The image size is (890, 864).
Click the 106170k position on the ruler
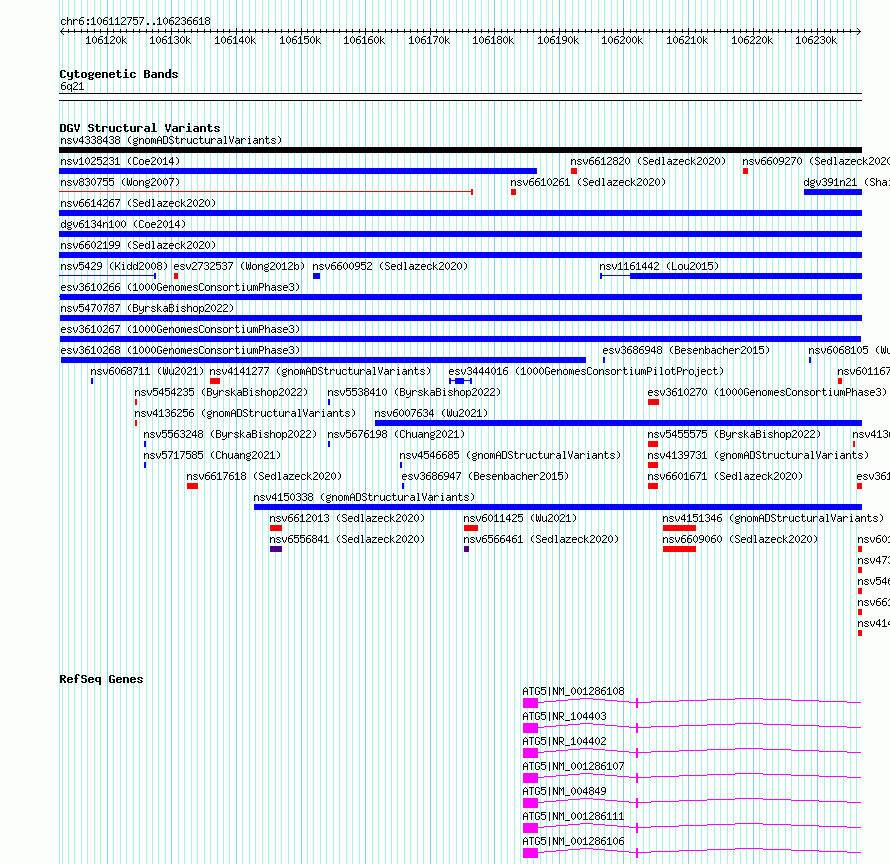tap(429, 40)
